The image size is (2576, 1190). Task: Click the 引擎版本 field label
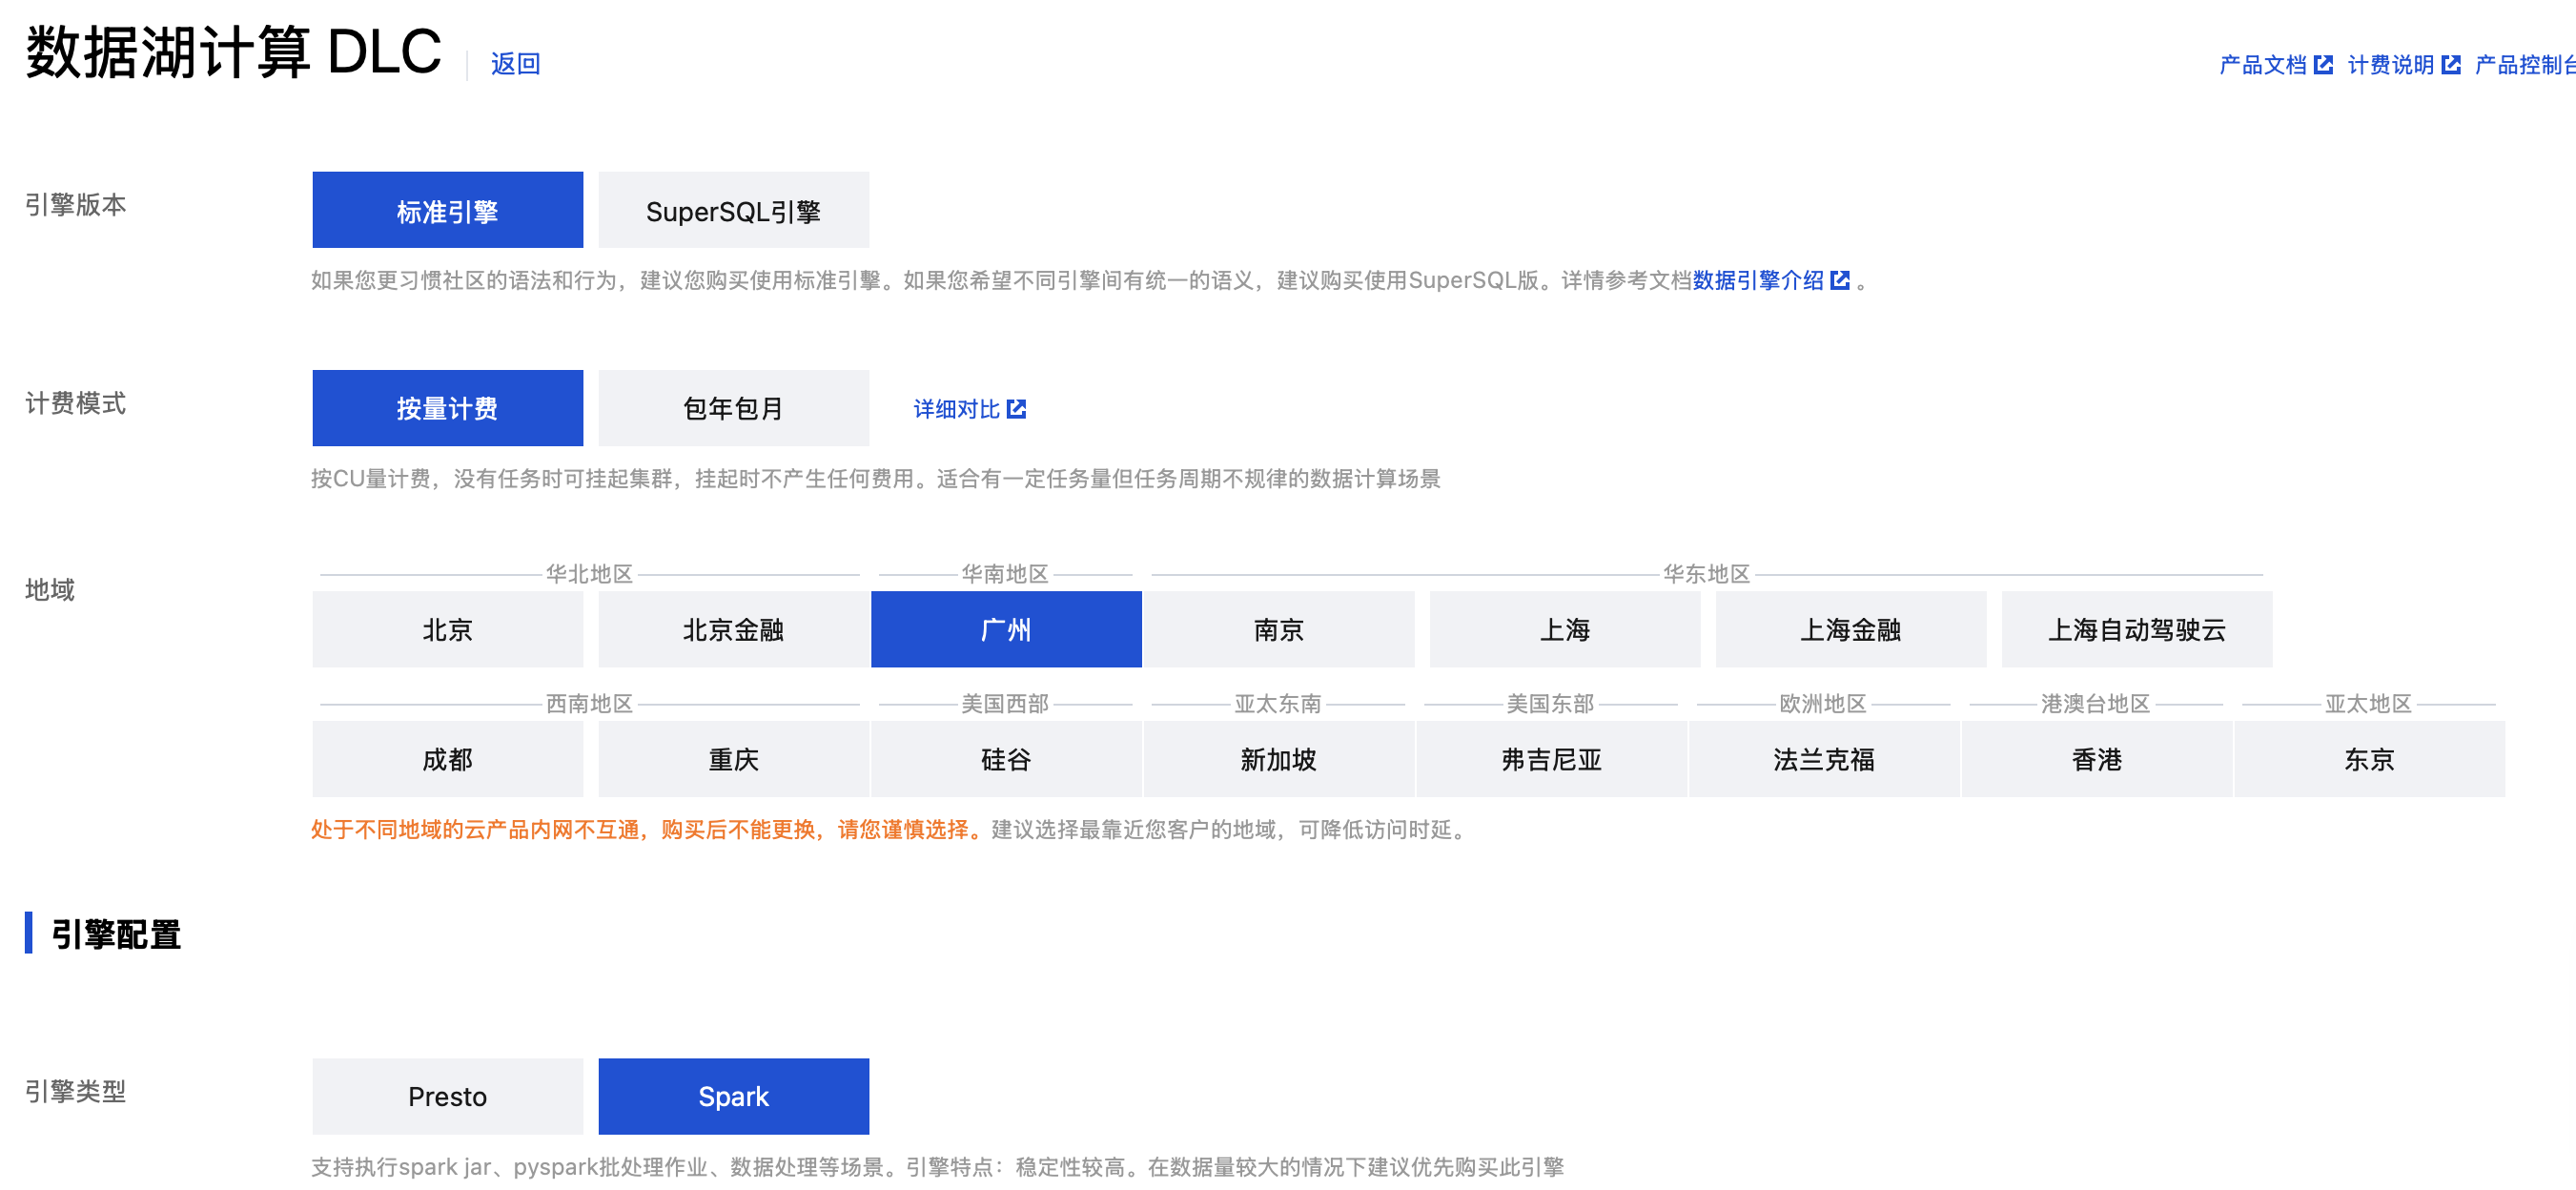tap(75, 205)
